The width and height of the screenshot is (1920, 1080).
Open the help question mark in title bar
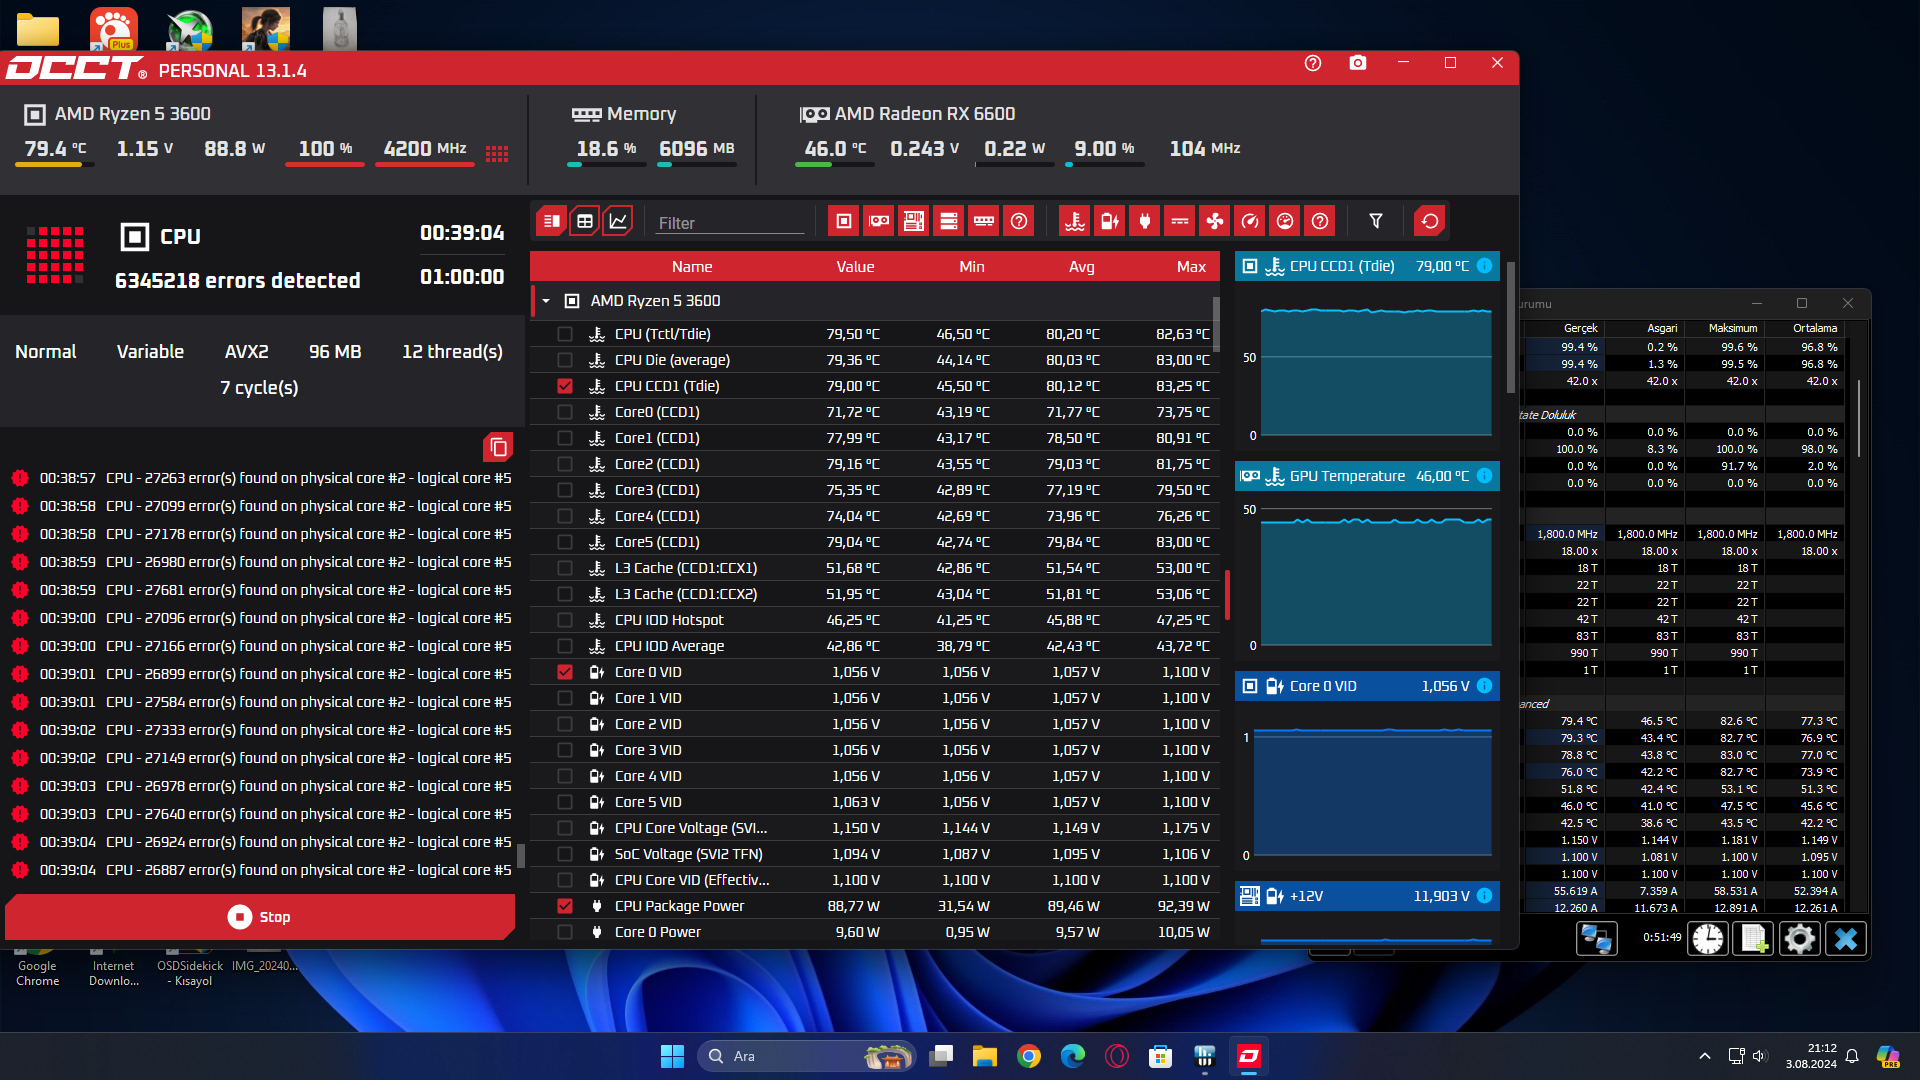(1313, 63)
